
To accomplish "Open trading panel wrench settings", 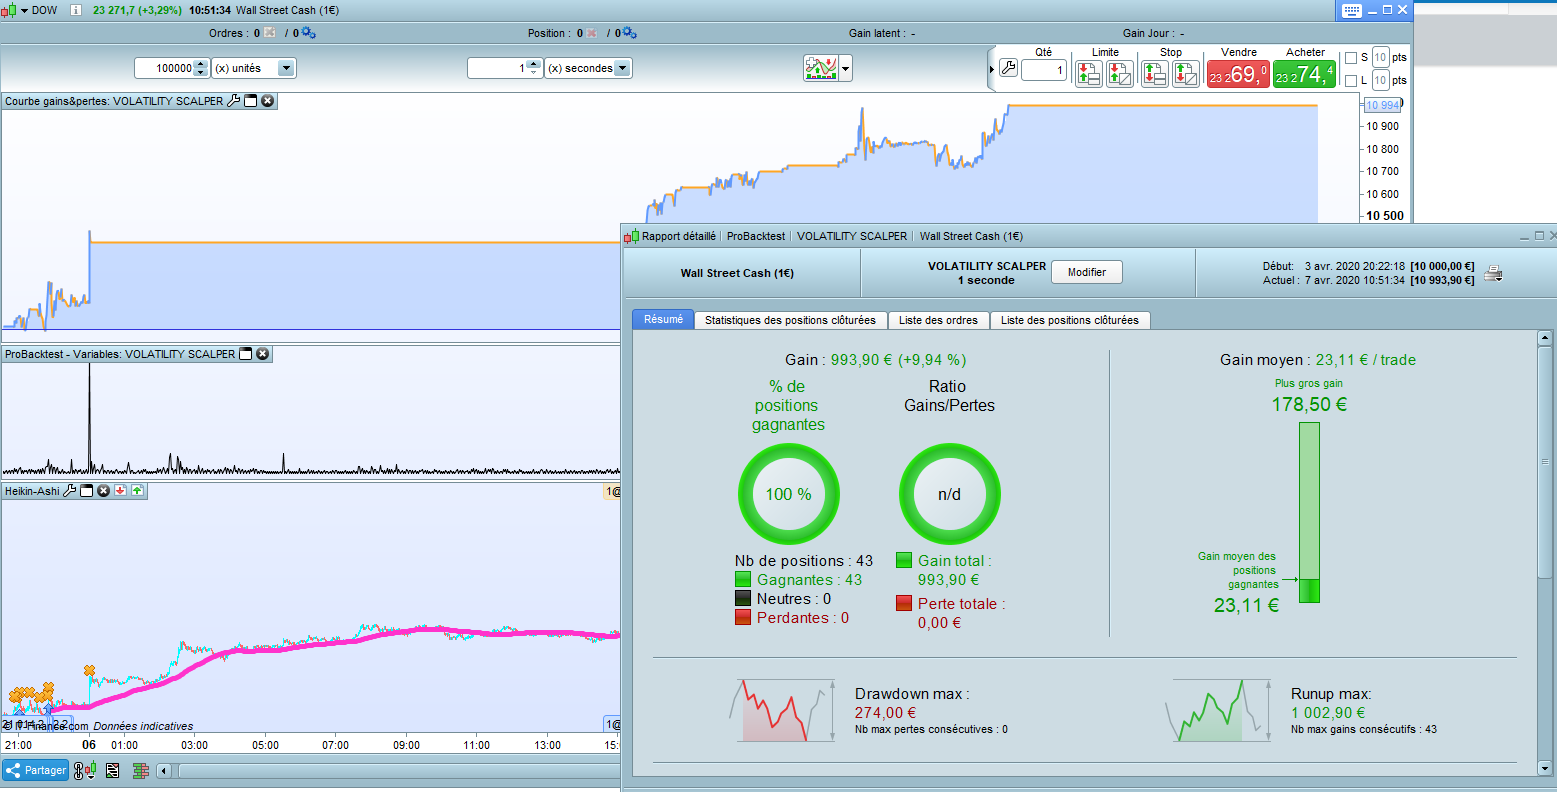I will (x=1008, y=69).
